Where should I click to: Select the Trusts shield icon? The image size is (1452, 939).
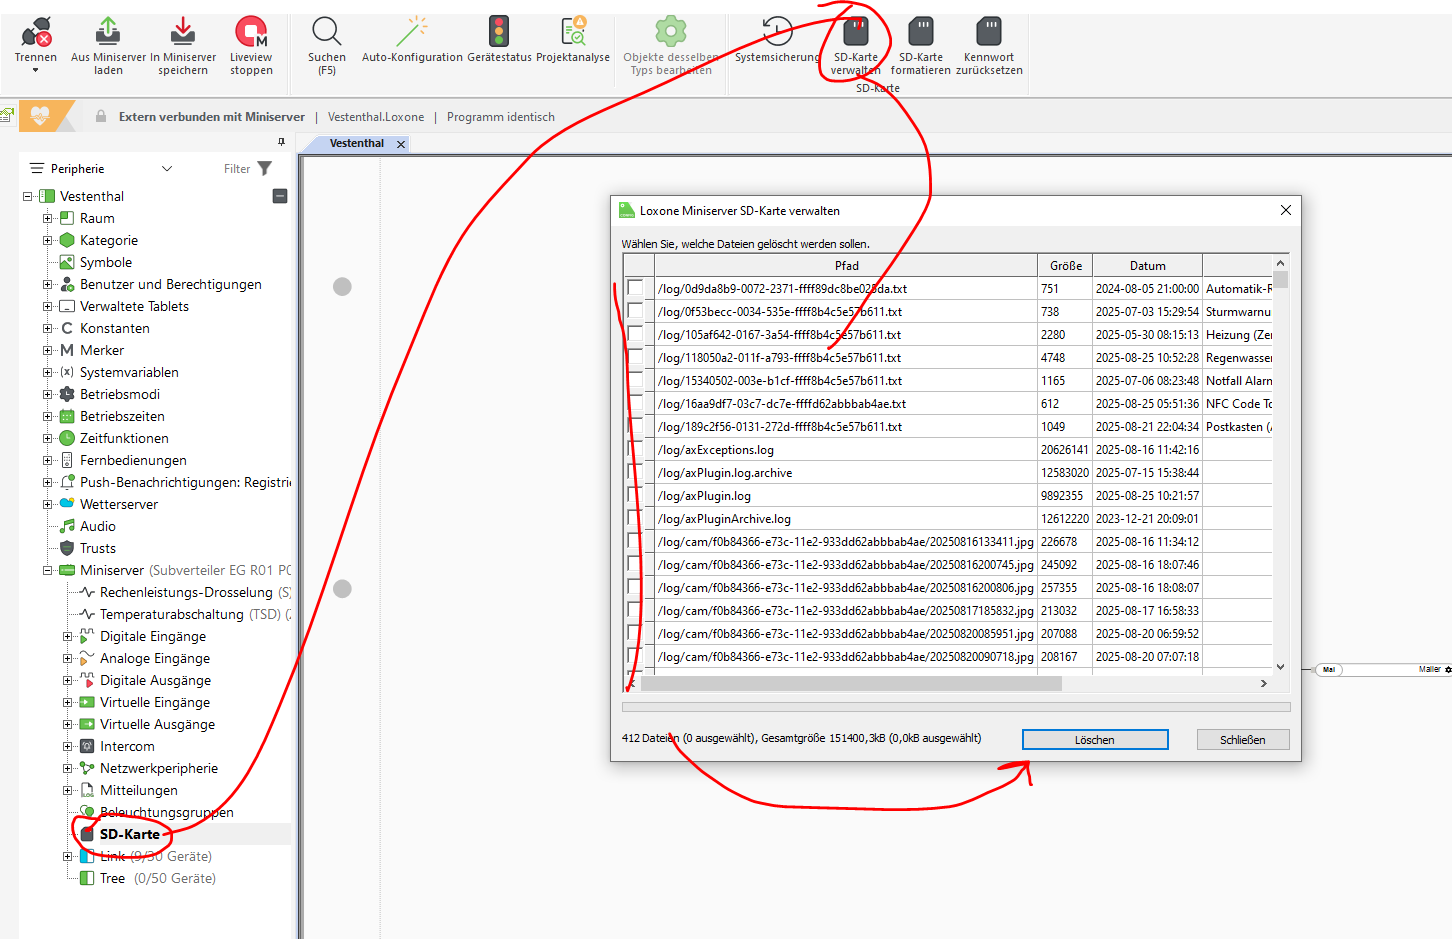point(67,548)
